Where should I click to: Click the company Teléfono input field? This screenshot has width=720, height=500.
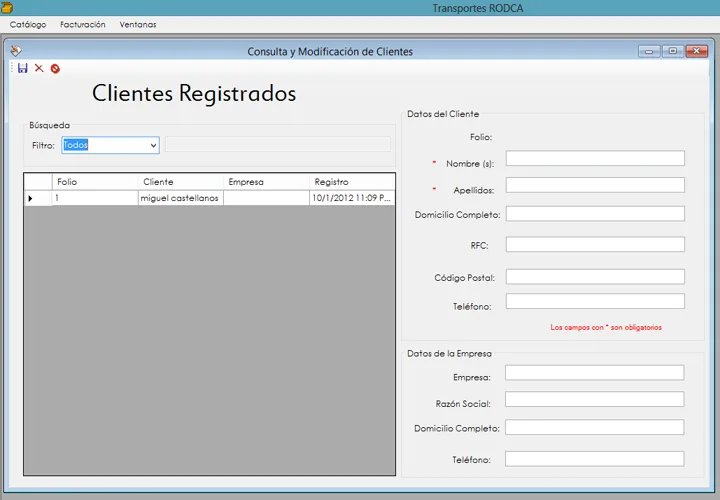[x=595, y=459]
